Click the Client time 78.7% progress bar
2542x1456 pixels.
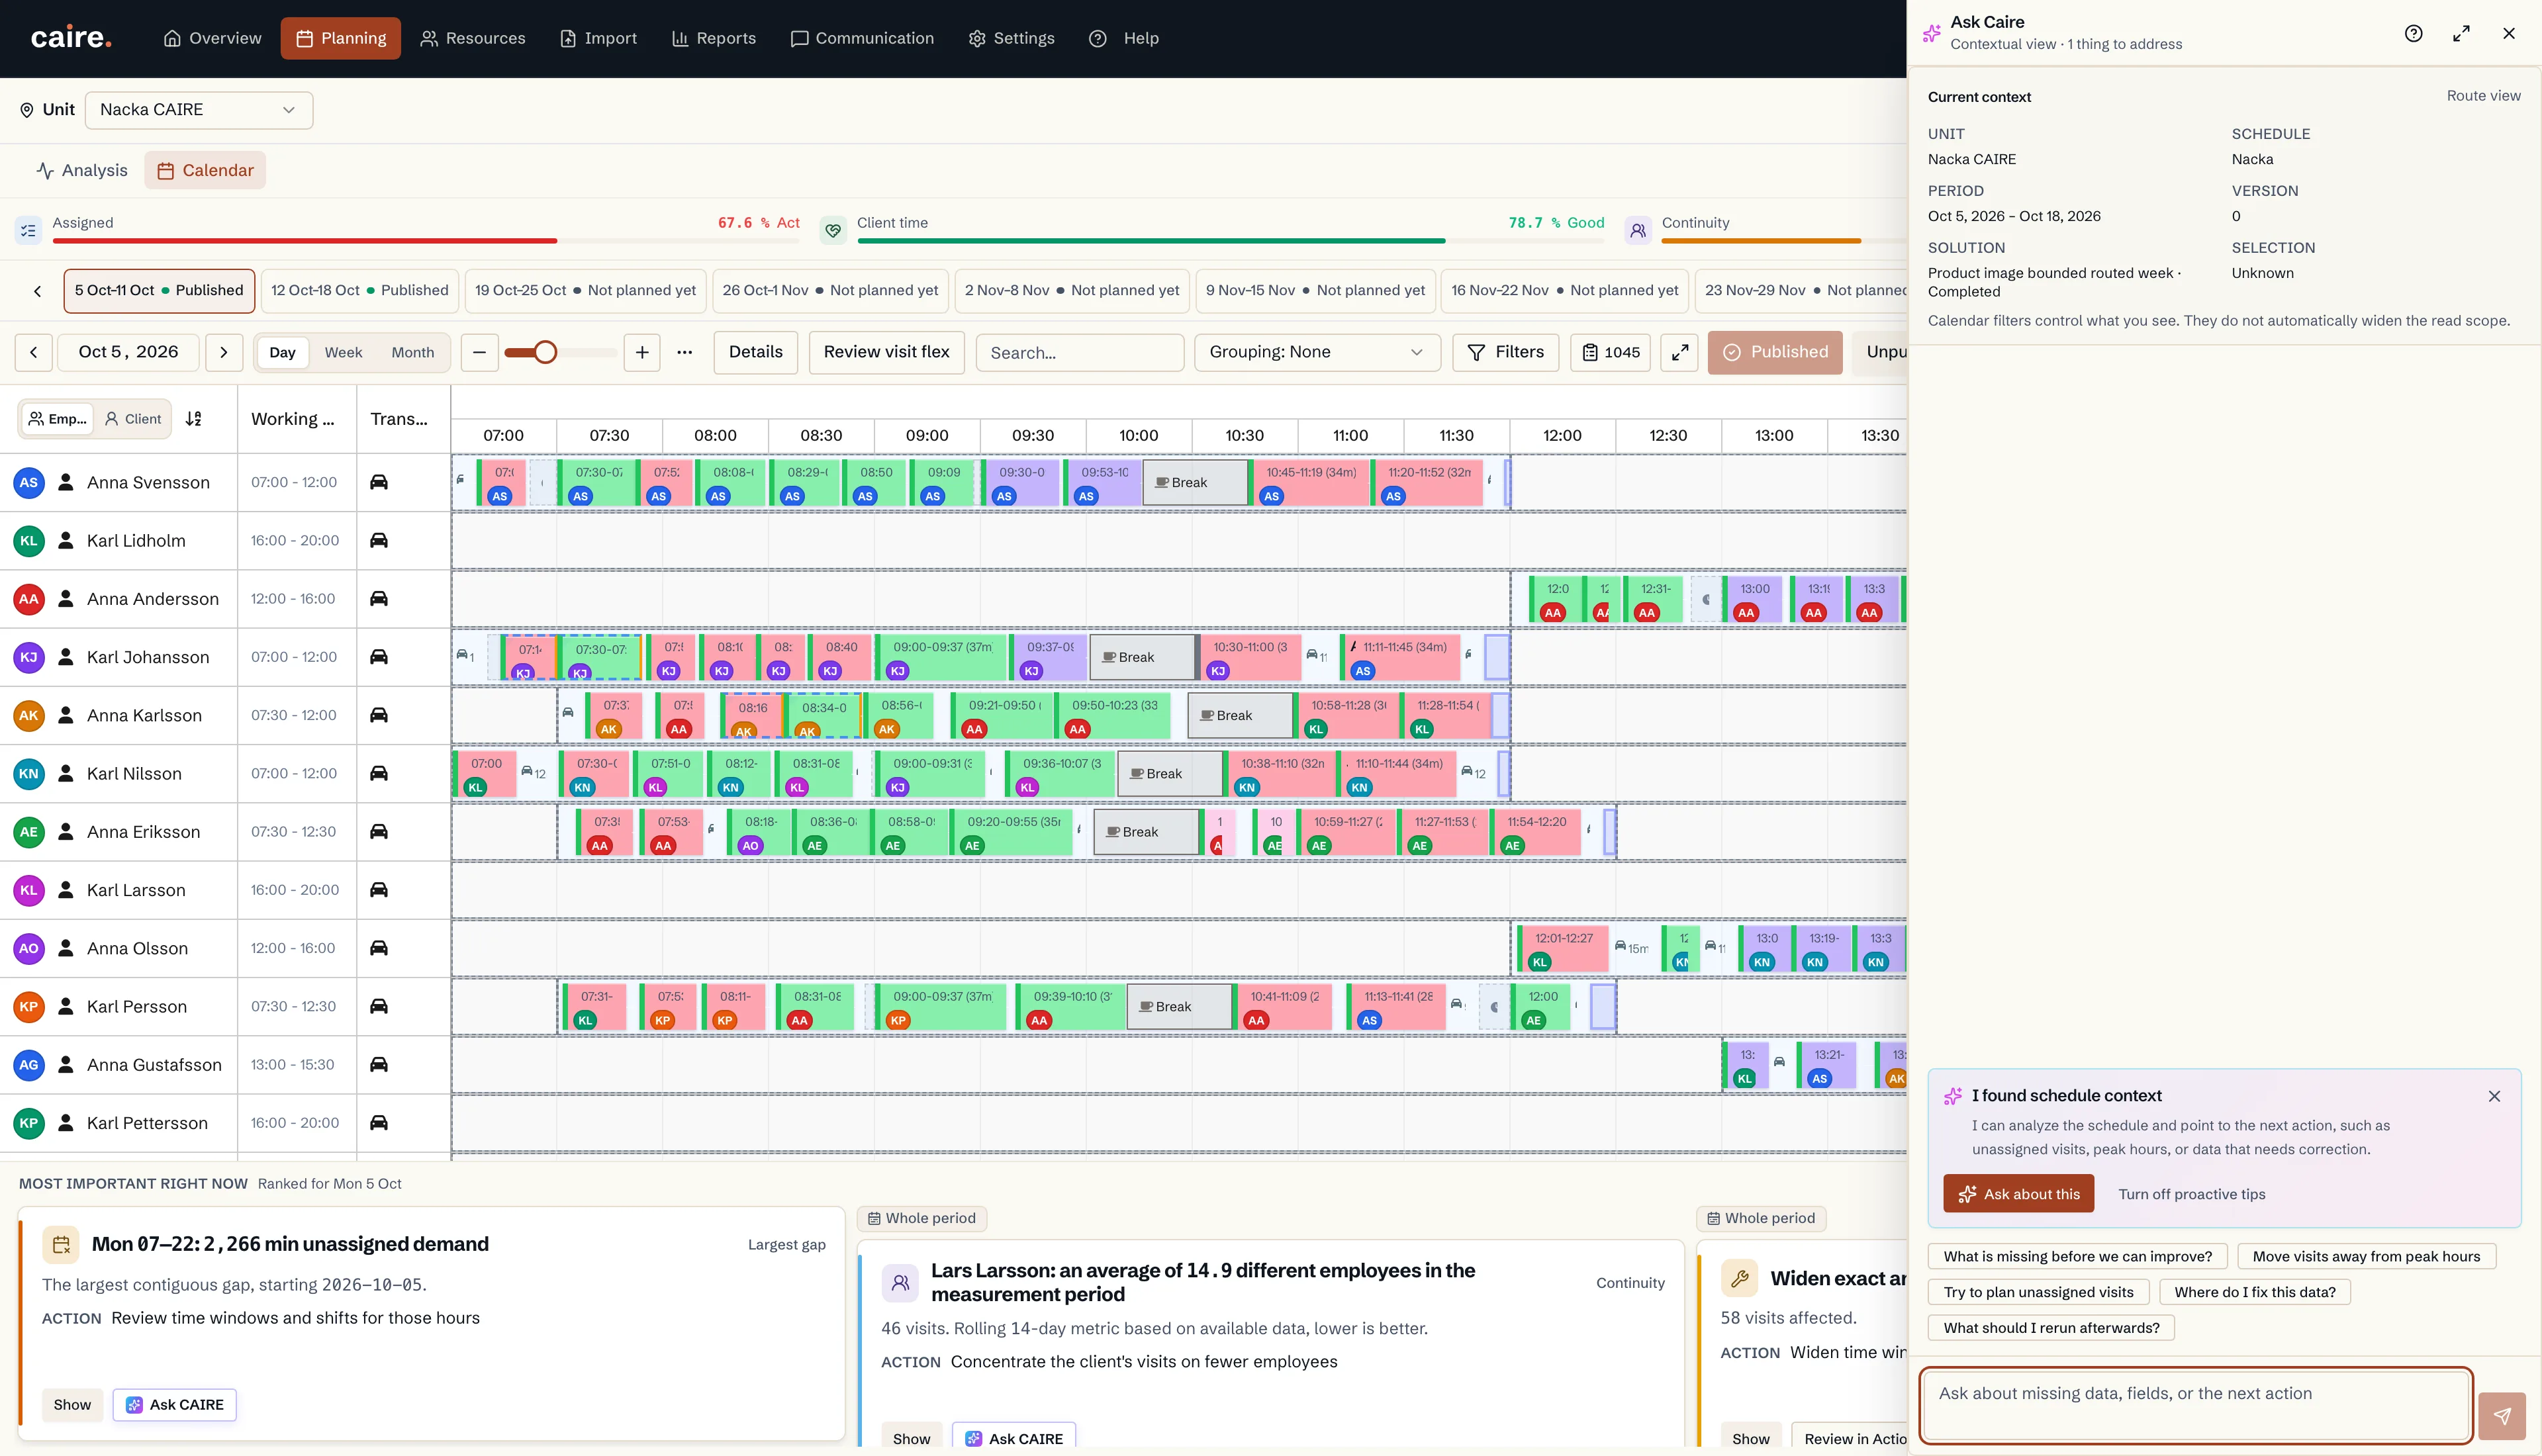coord(1230,241)
